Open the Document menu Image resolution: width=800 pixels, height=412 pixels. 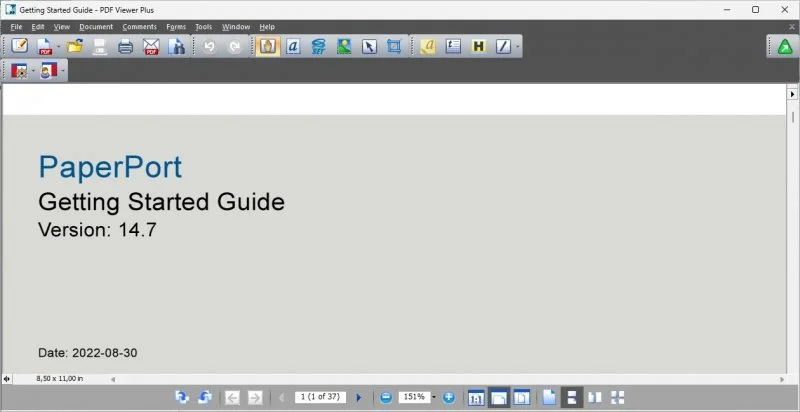pos(96,27)
